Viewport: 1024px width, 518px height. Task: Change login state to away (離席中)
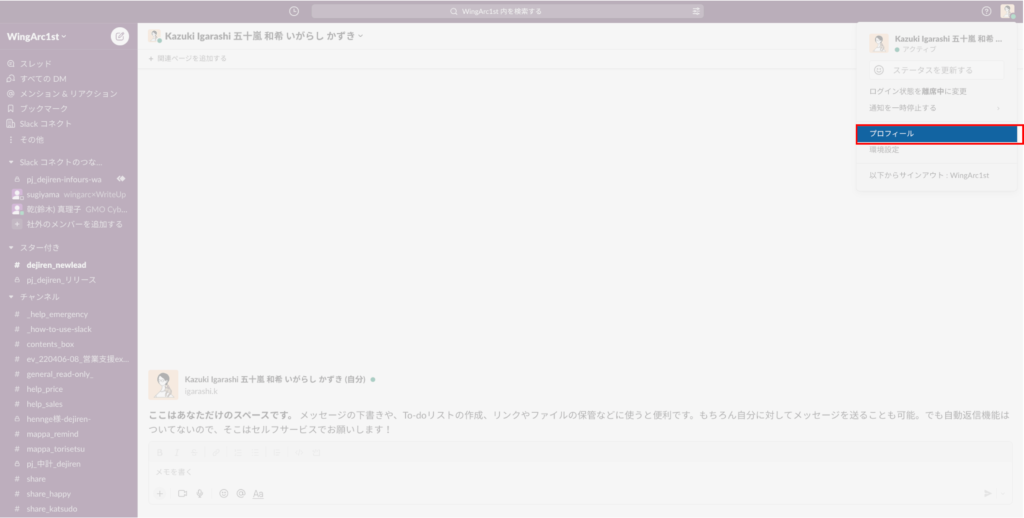tap(918, 91)
